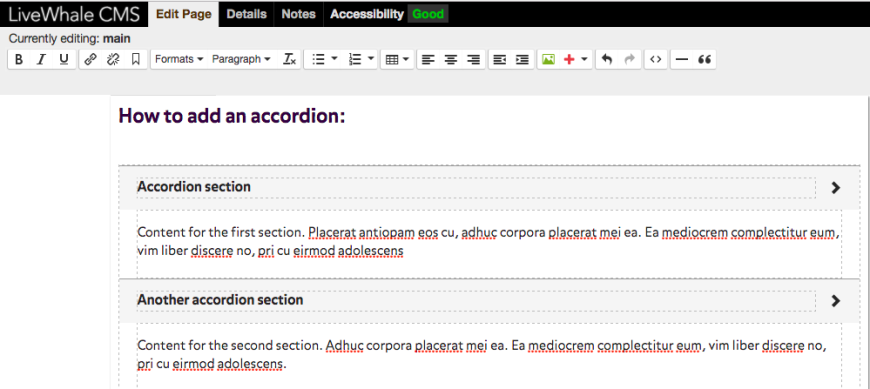Insert a table
Viewport: 870px width, 389px height.
click(392, 59)
